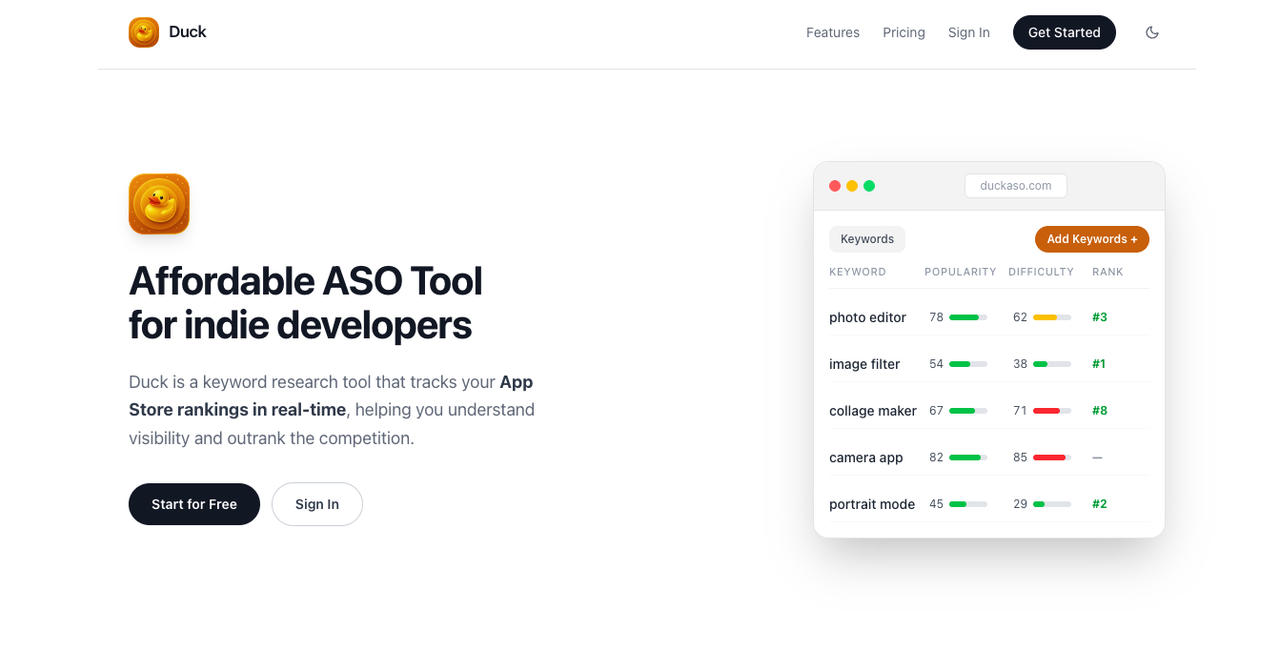Click difficulty value 85
The width and height of the screenshot is (1279, 651).
tap(1020, 457)
